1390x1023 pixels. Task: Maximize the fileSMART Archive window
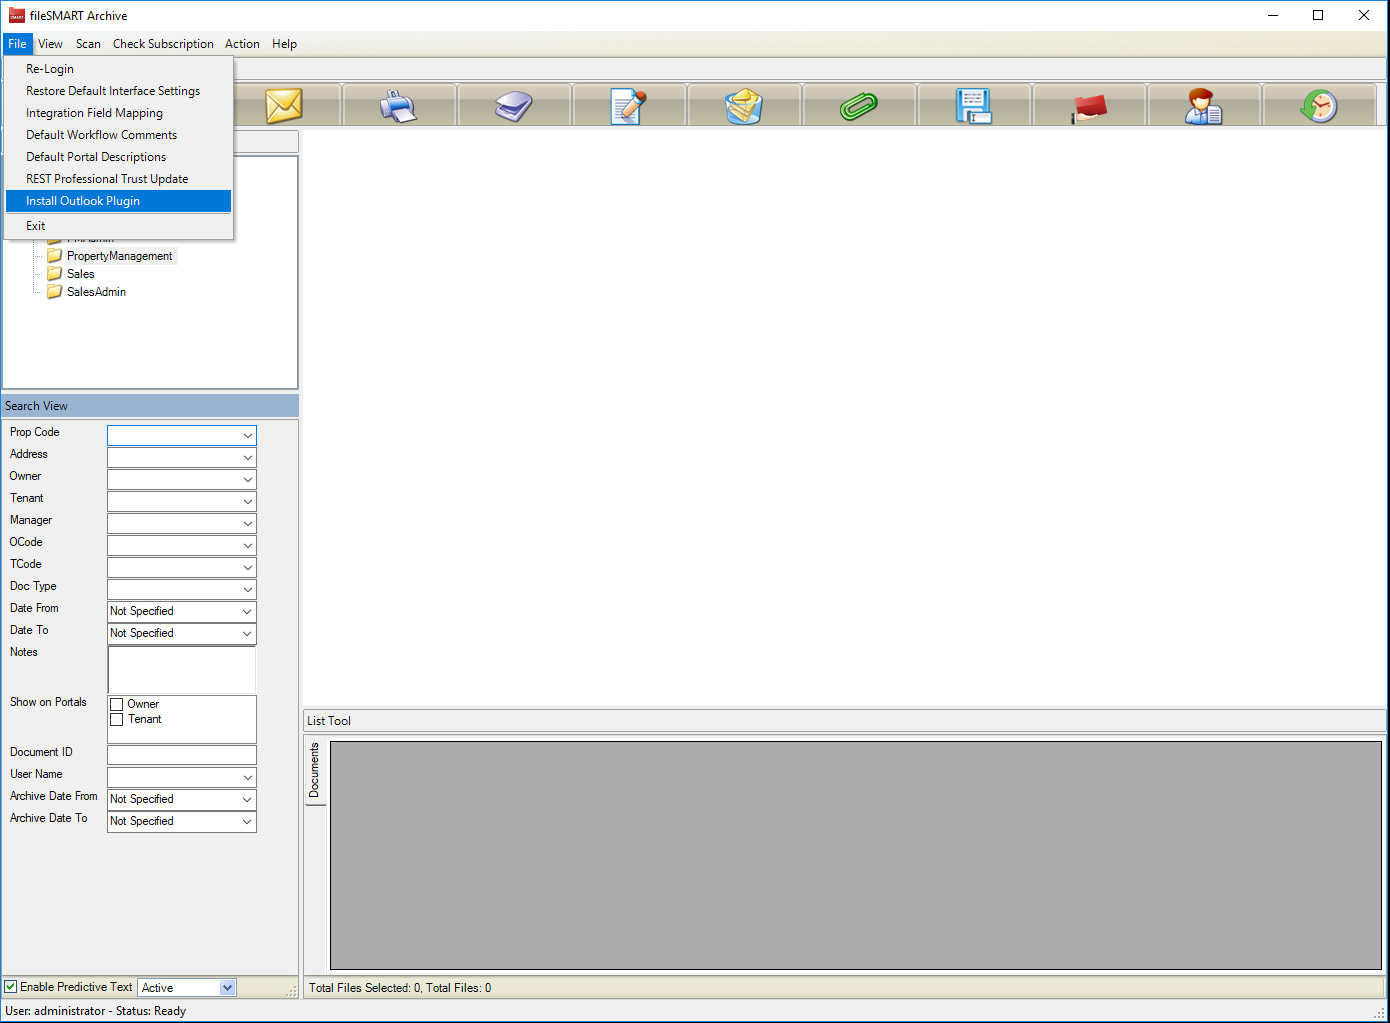click(x=1318, y=15)
